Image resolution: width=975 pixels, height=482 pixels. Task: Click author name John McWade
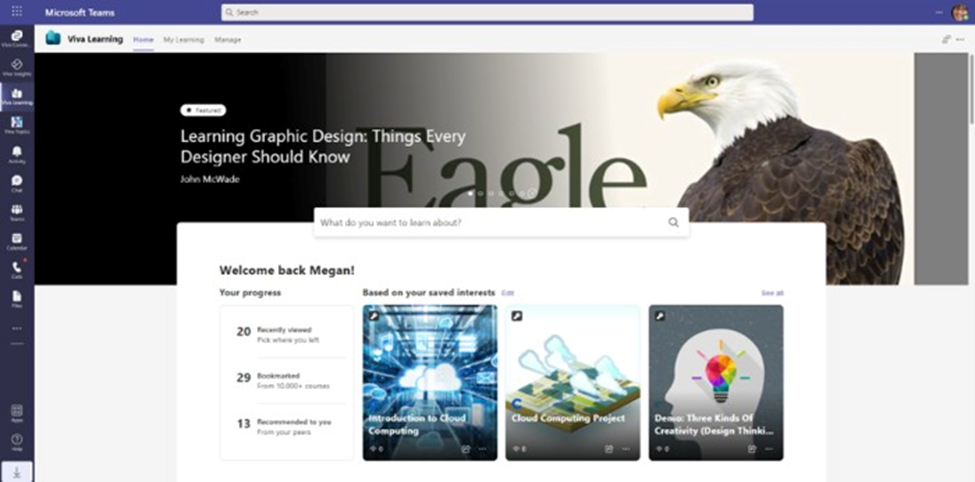click(x=210, y=179)
